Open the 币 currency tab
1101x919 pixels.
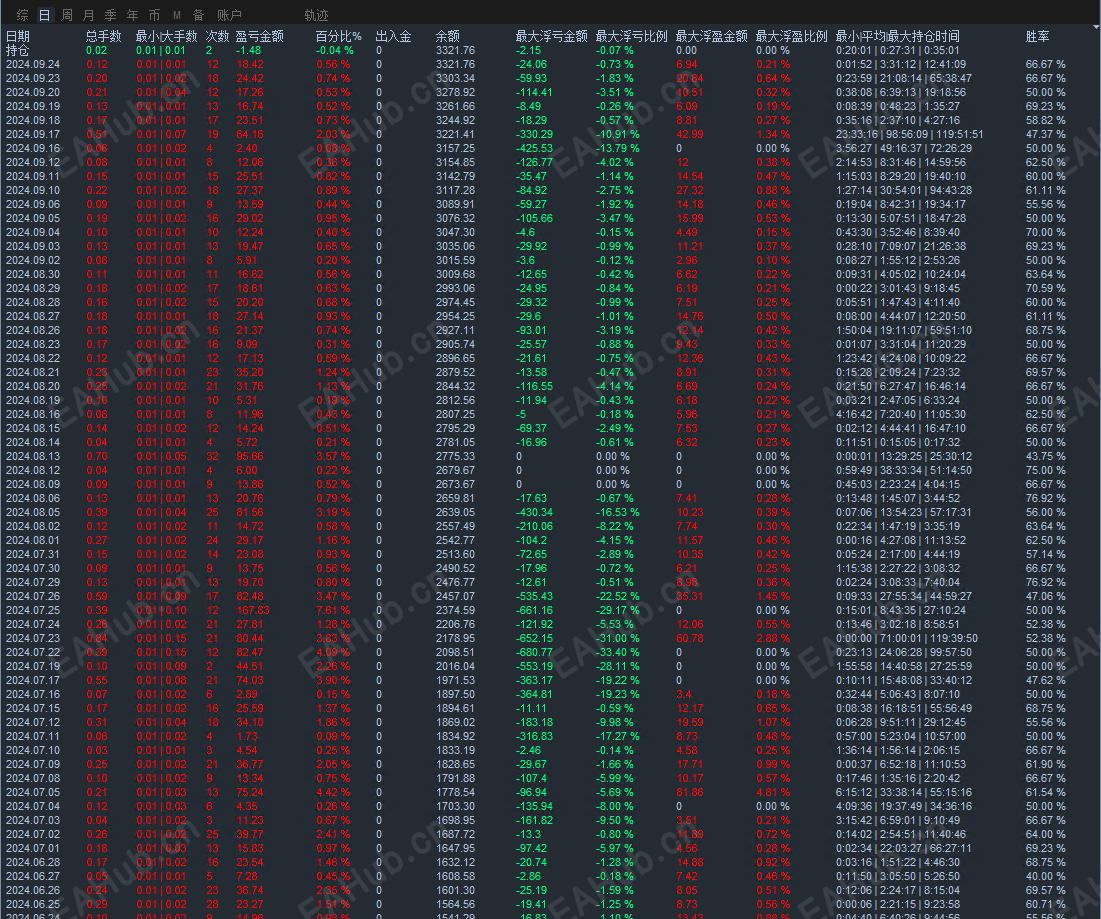pyautogui.click(x=154, y=15)
